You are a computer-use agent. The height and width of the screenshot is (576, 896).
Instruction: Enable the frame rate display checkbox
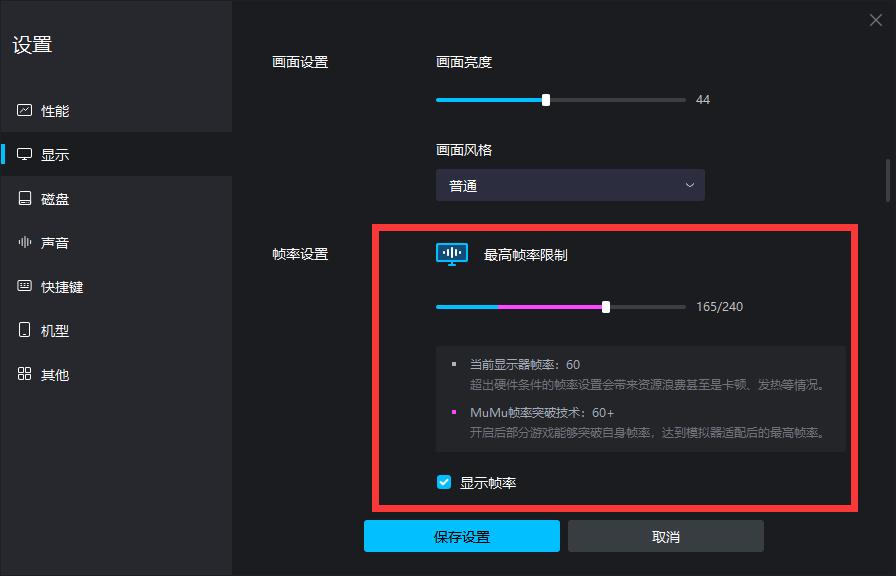[443, 482]
